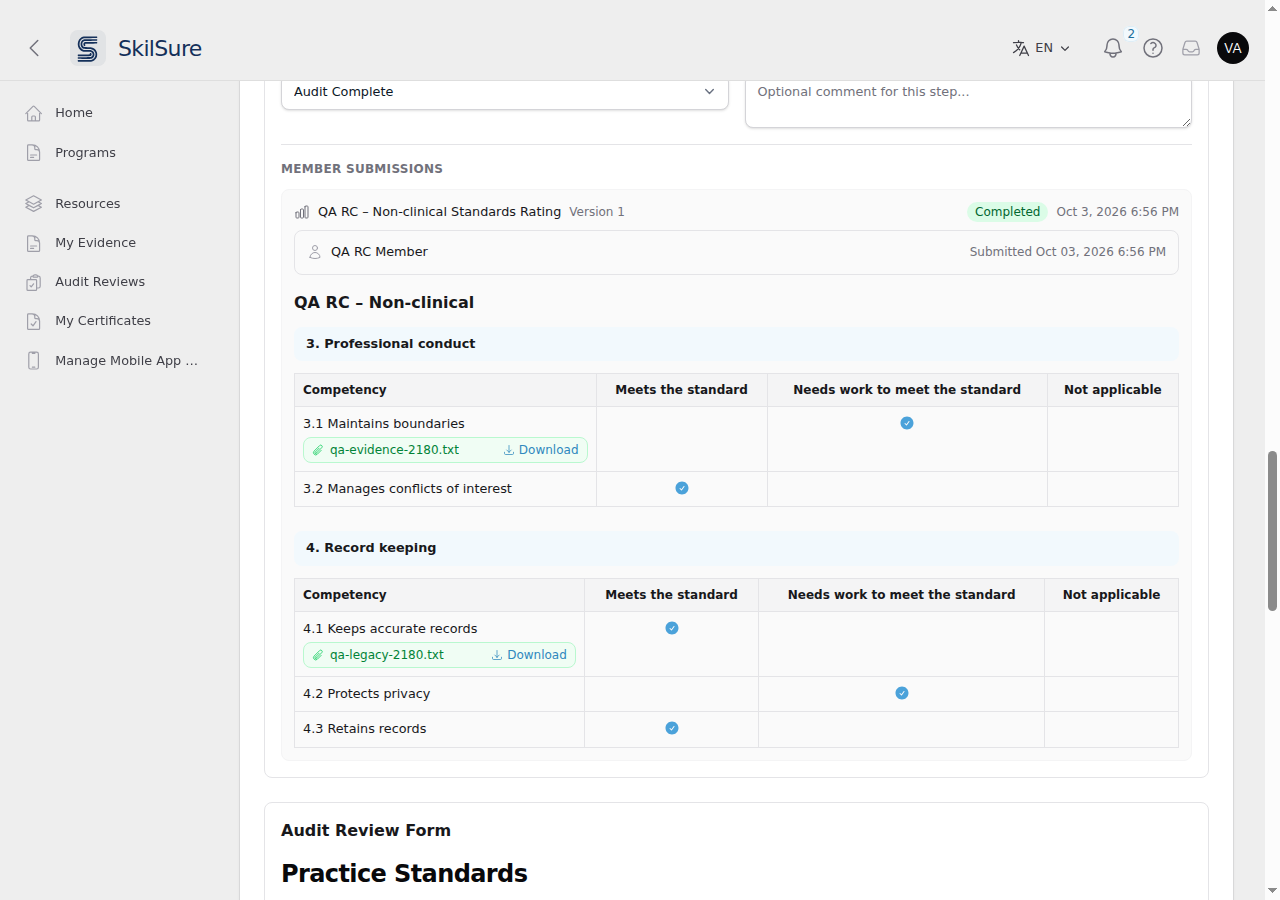Image resolution: width=1280 pixels, height=900 pixels.
Task: Click the Home house icon
Action: (34, 113)
